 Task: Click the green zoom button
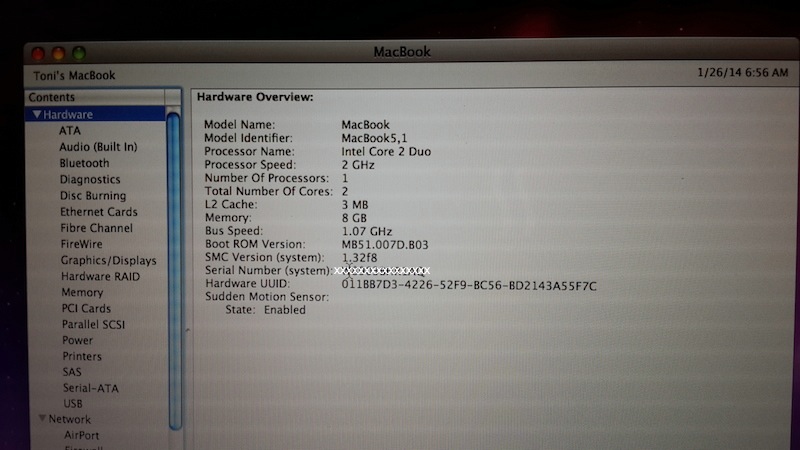[x=78, y=53]
